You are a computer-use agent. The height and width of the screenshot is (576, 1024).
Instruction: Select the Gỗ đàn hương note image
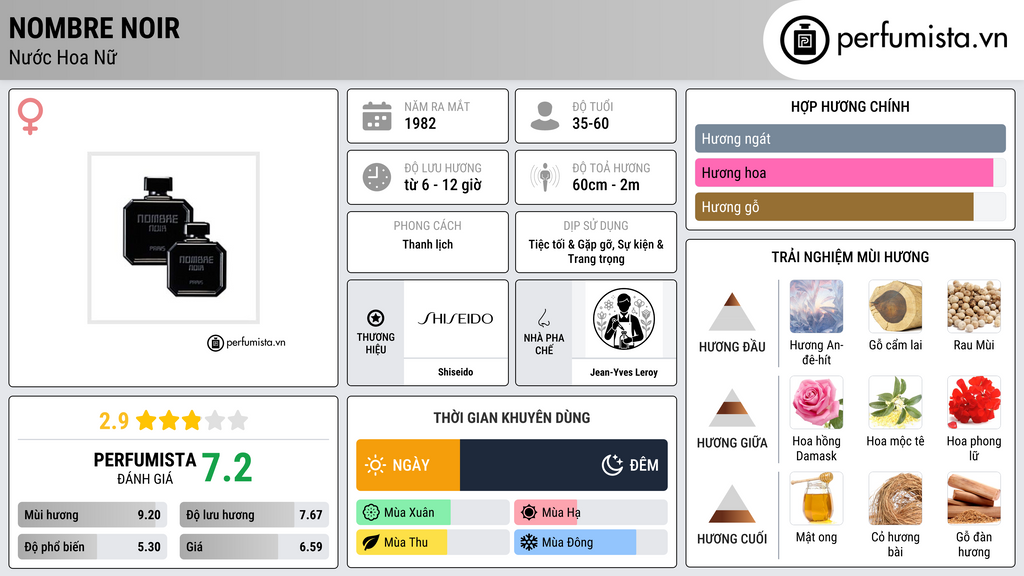[974, 499]
